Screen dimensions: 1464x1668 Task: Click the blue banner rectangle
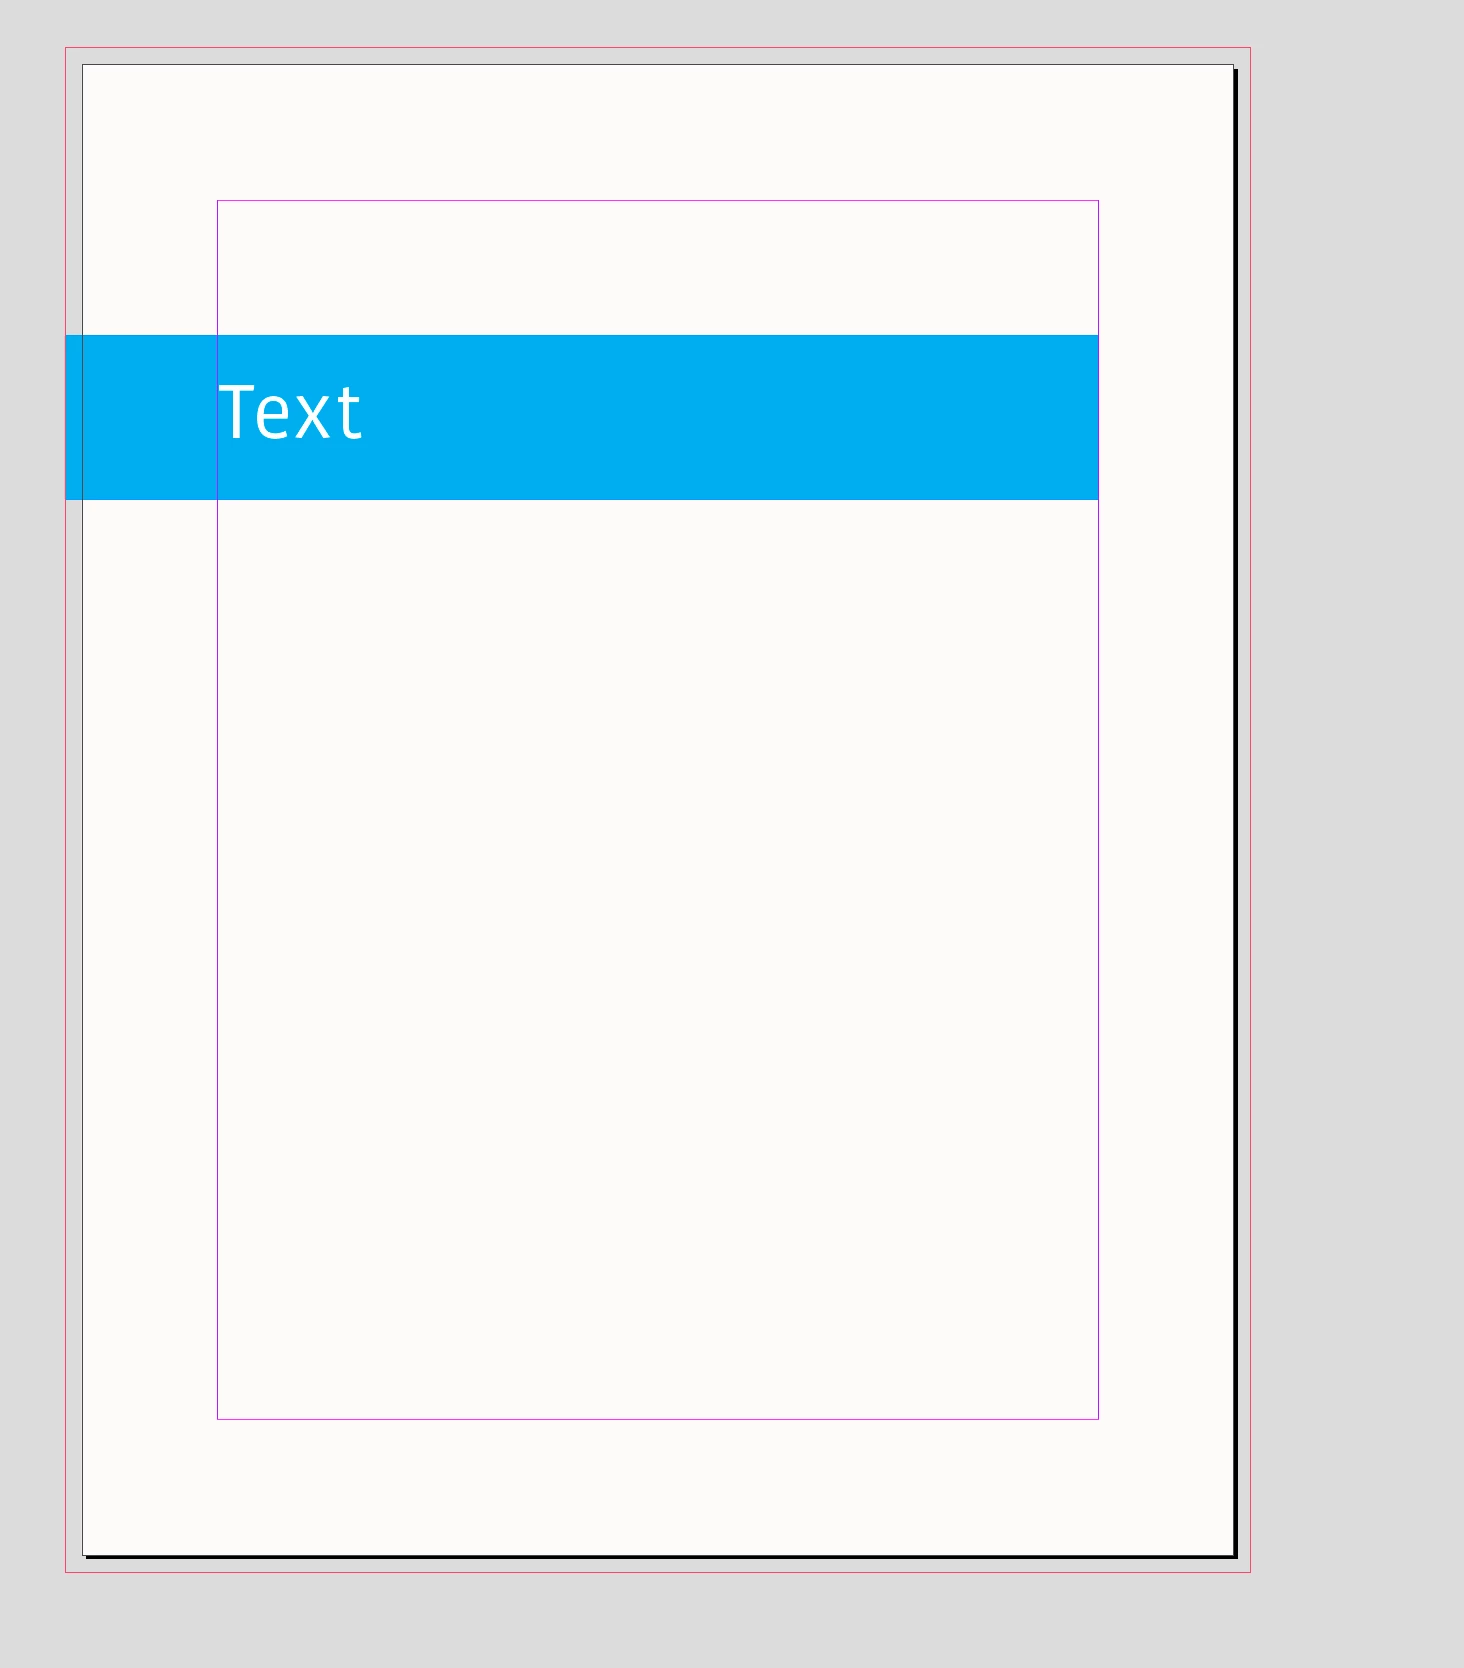[582, 417]
